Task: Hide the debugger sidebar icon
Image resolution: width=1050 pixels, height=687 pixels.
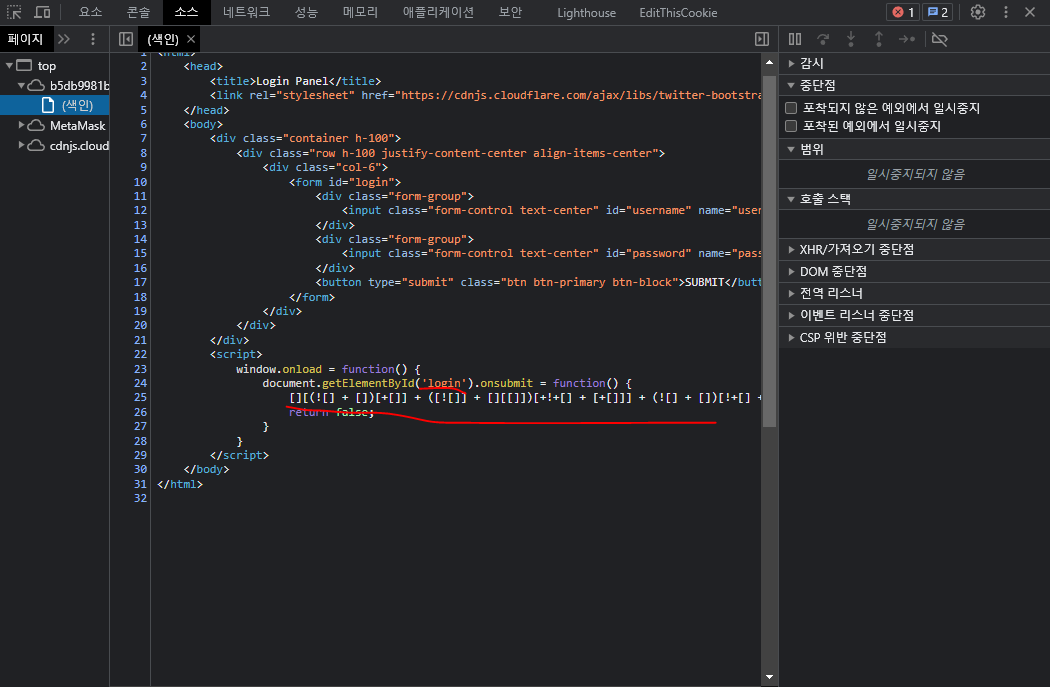Action: pos(761,39)
